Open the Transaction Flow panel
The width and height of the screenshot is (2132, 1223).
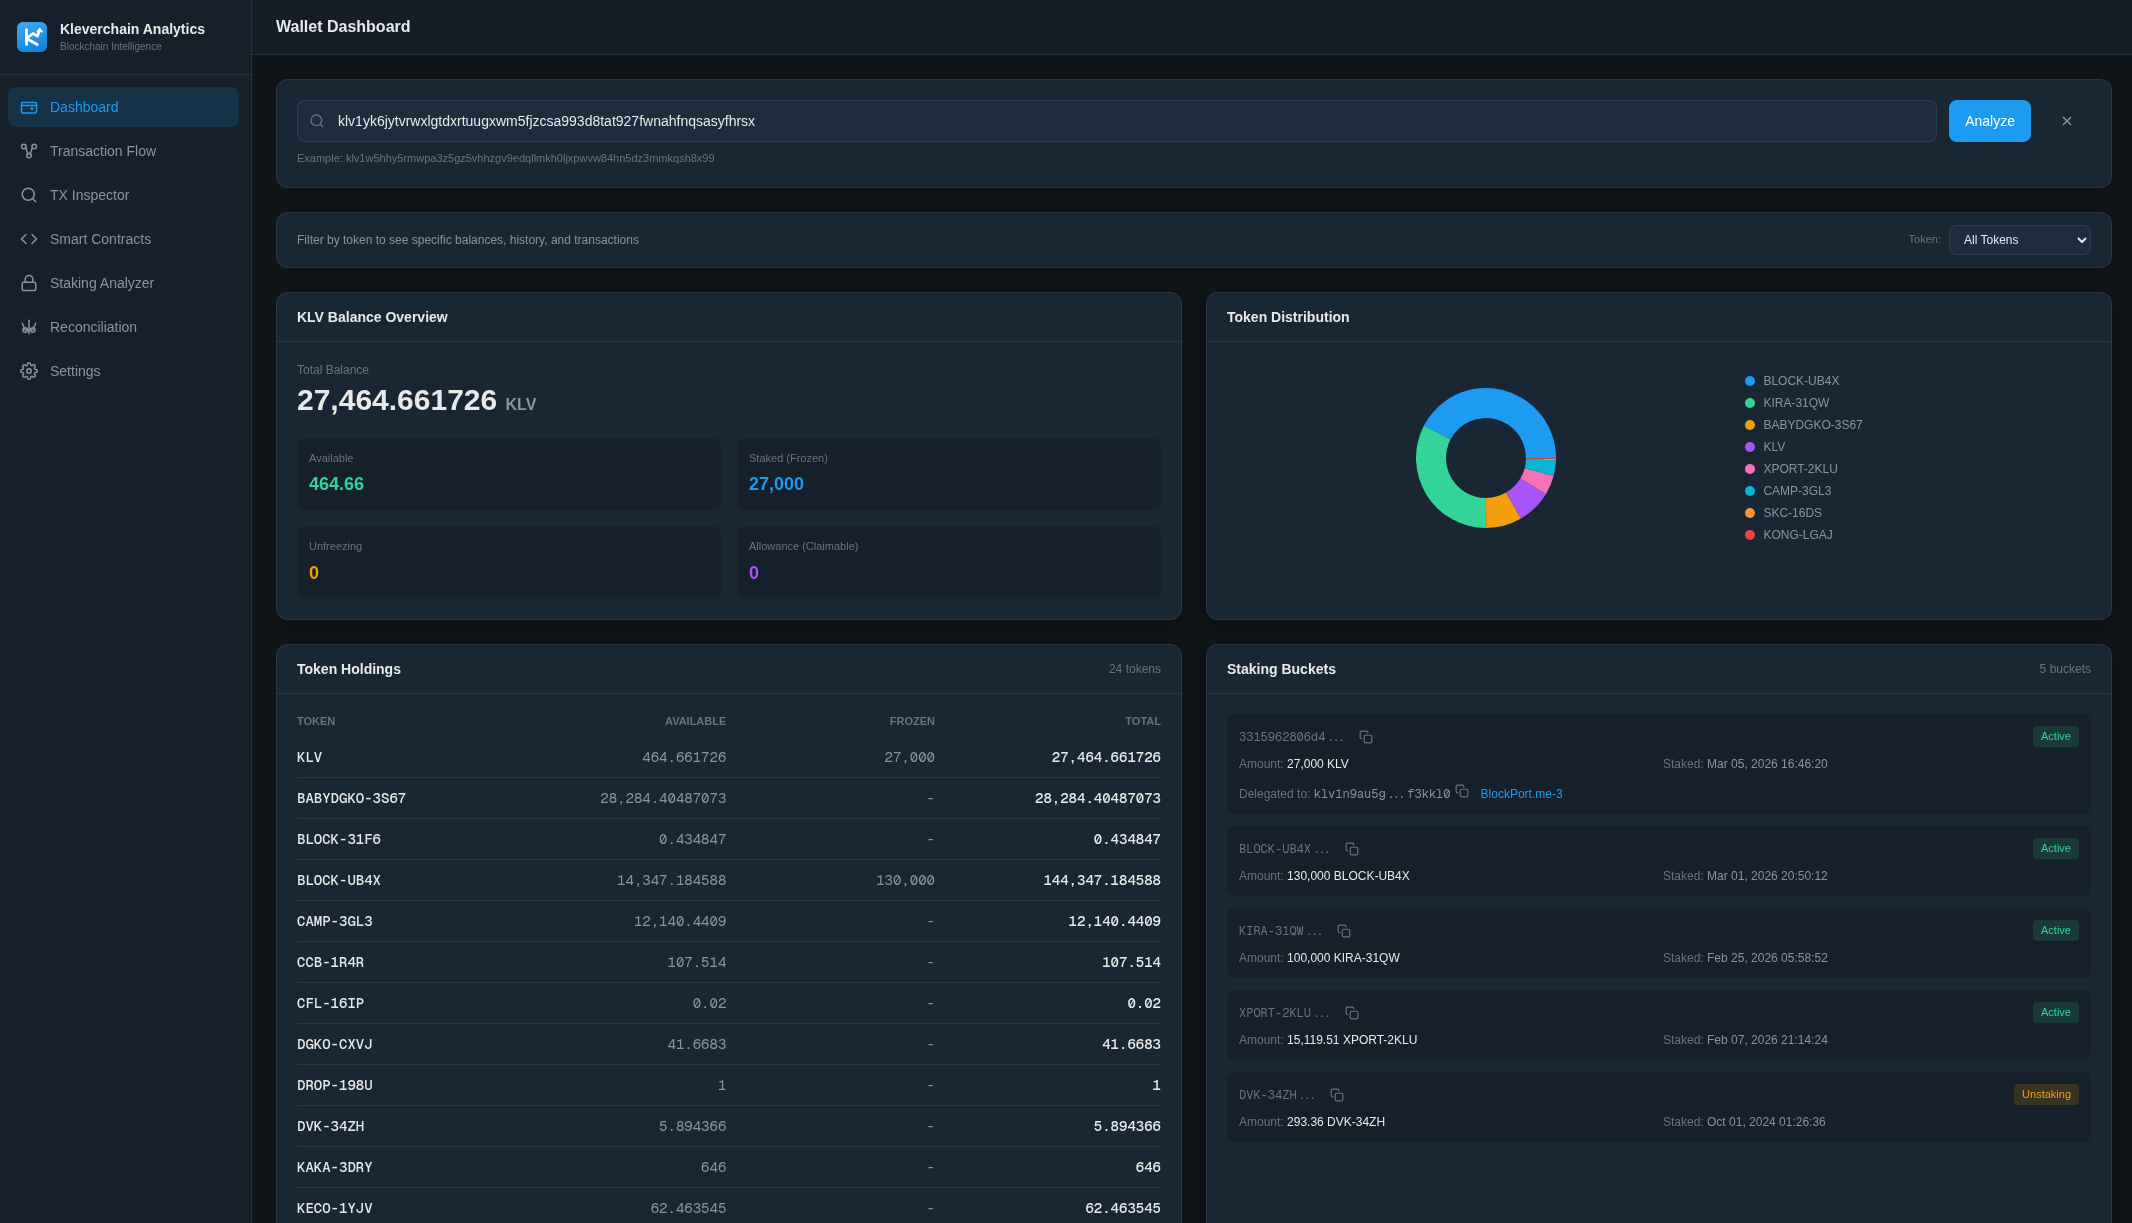[x=102, y=151]
